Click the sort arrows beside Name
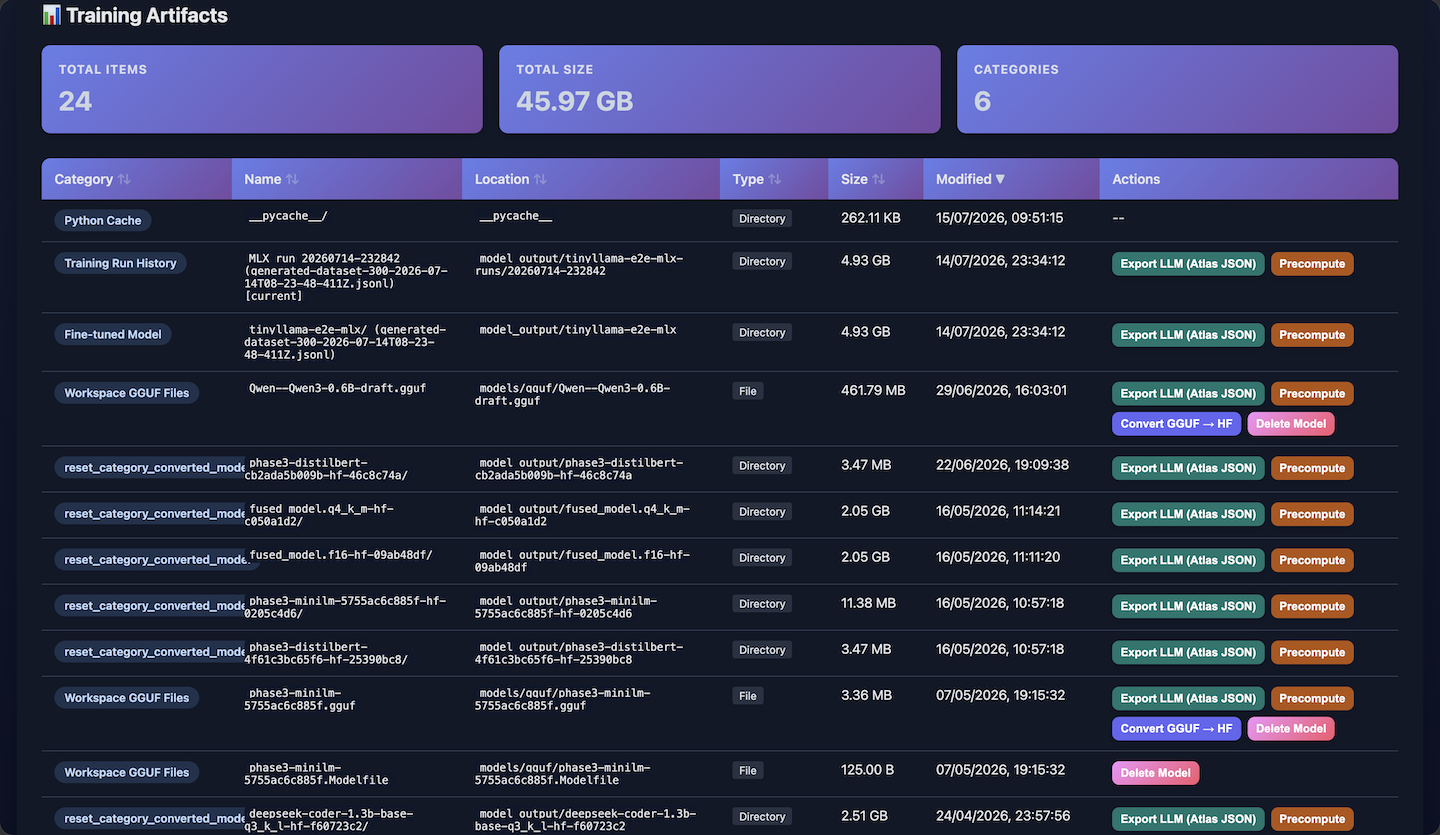1440x835 pixels. pyautogui.click(x=292, y=180)
